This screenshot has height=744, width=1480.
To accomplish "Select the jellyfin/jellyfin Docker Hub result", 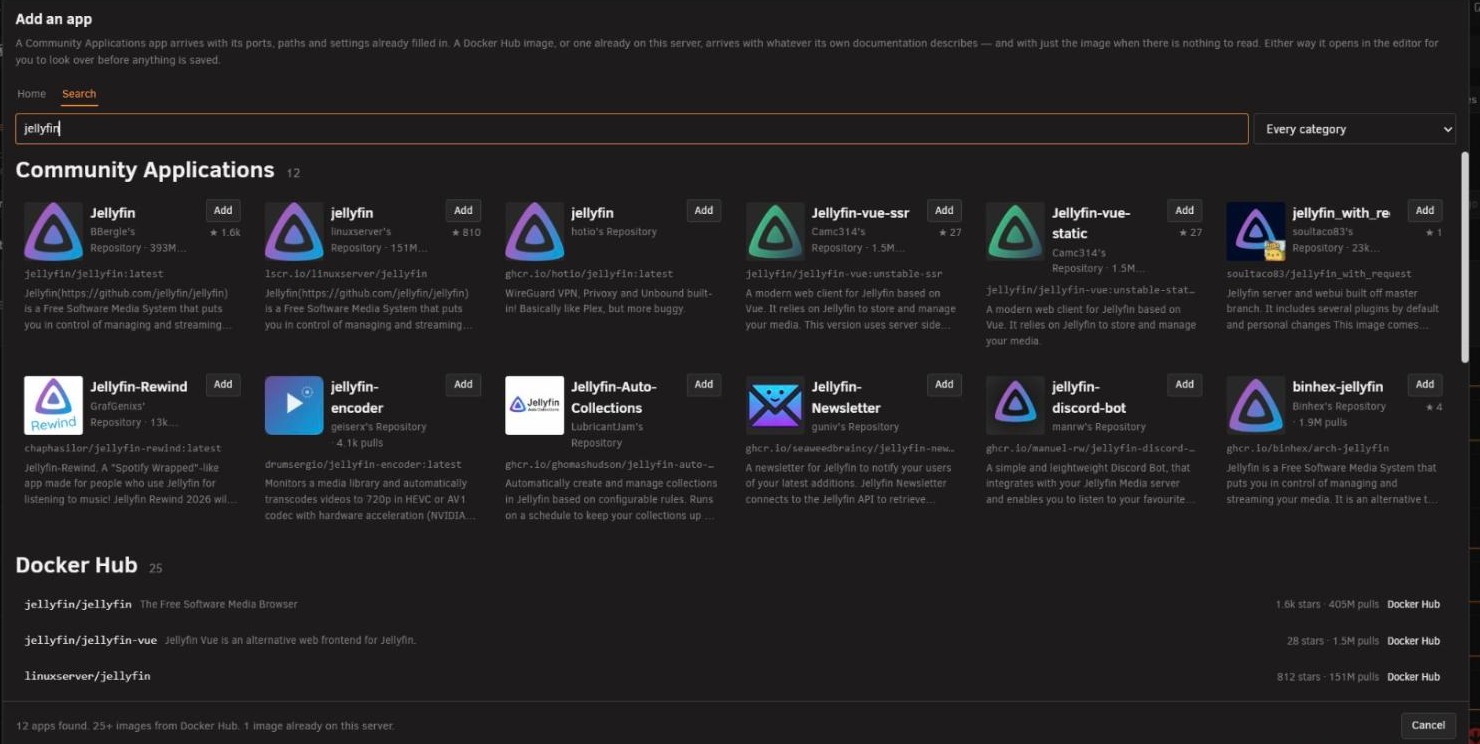I will (x=732, y=604).
